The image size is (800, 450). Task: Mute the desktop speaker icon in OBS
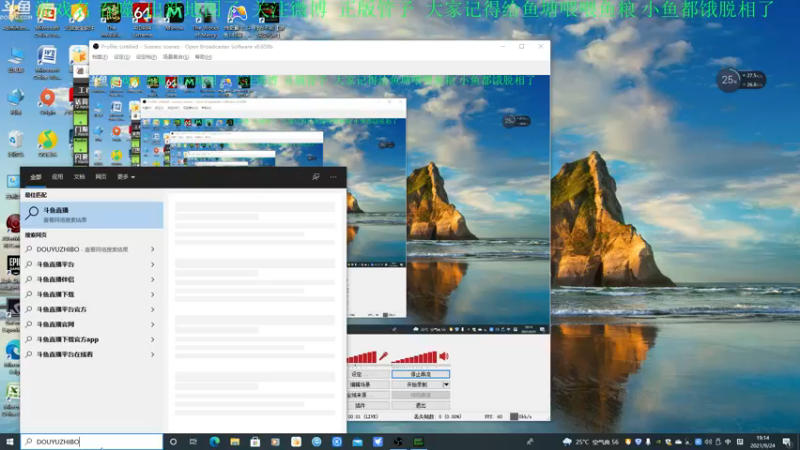[444, 356]
